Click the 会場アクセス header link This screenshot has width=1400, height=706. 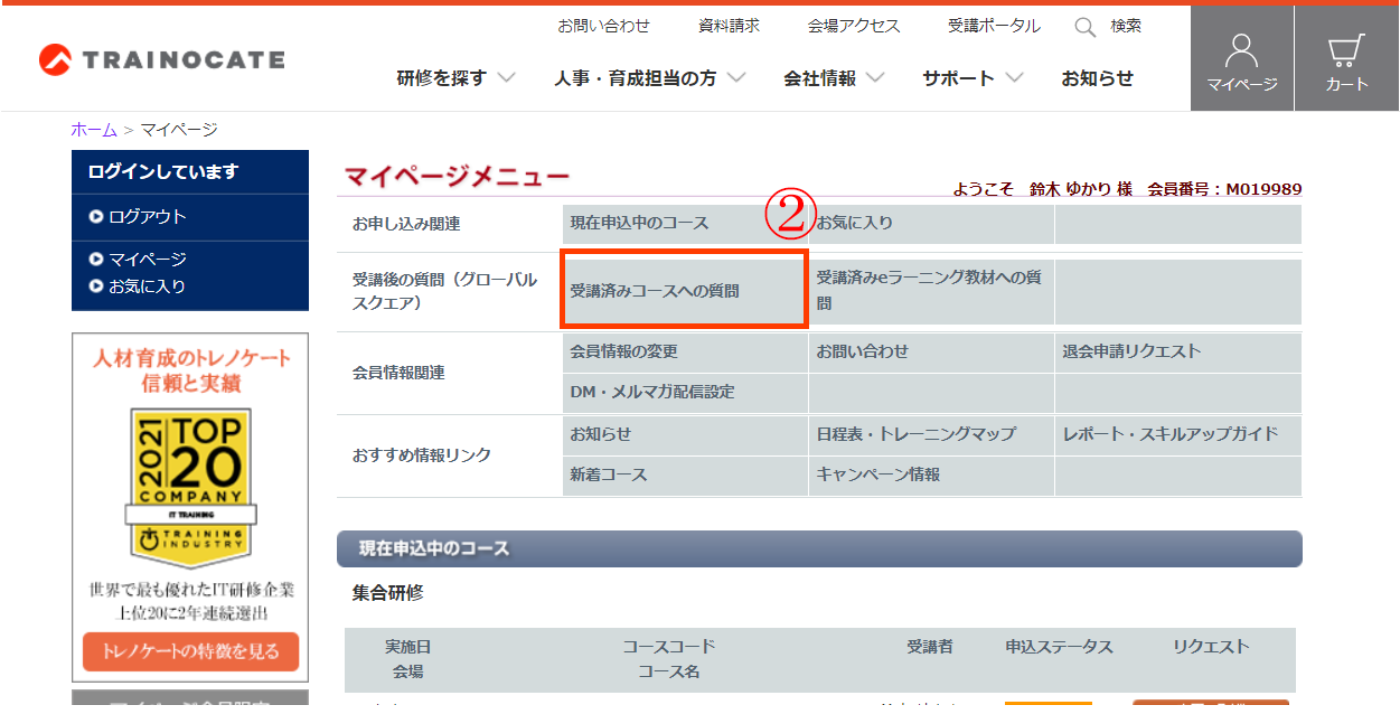(854, 26)
